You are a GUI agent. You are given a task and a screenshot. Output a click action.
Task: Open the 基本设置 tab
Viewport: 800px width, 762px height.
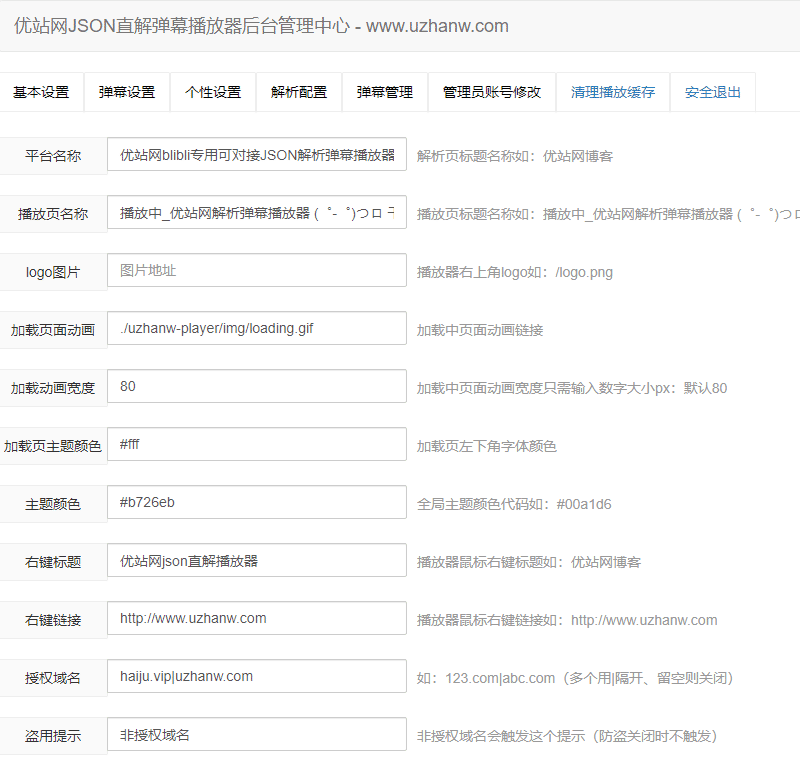(41, 92)
